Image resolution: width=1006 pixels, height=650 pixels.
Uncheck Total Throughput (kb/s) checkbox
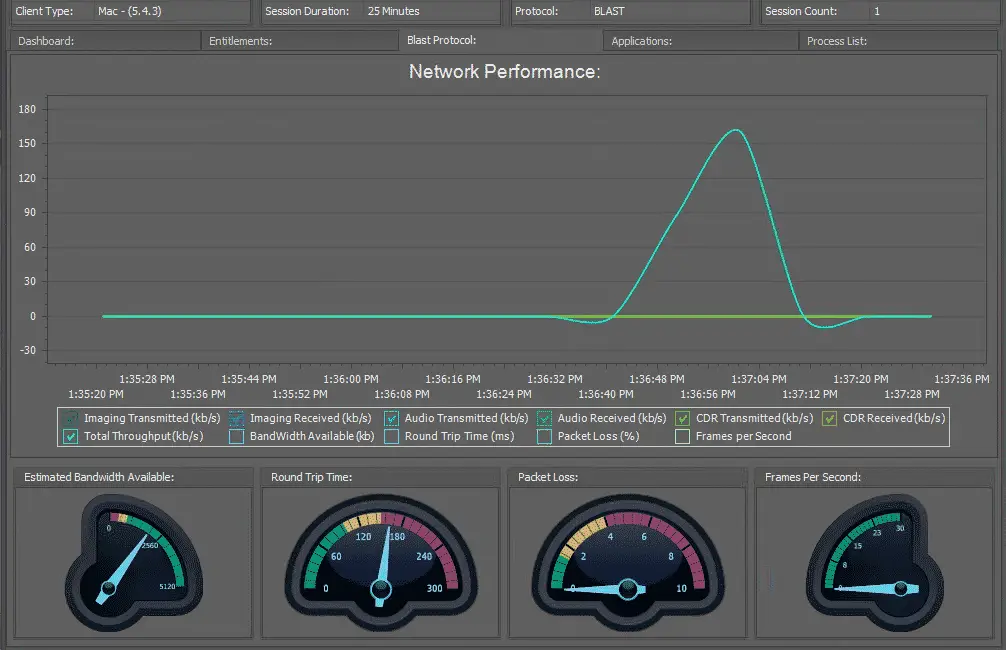pyautogui.click(x=71, y=436)
